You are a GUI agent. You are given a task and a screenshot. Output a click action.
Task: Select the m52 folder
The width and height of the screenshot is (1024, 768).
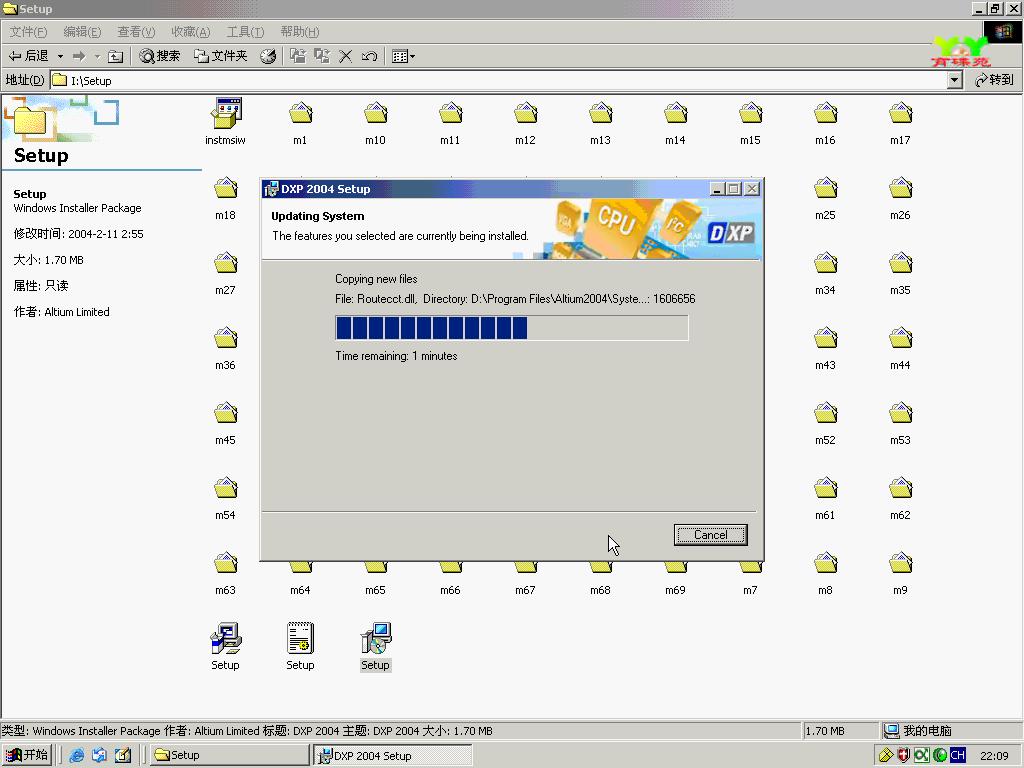tap(825, 423)
